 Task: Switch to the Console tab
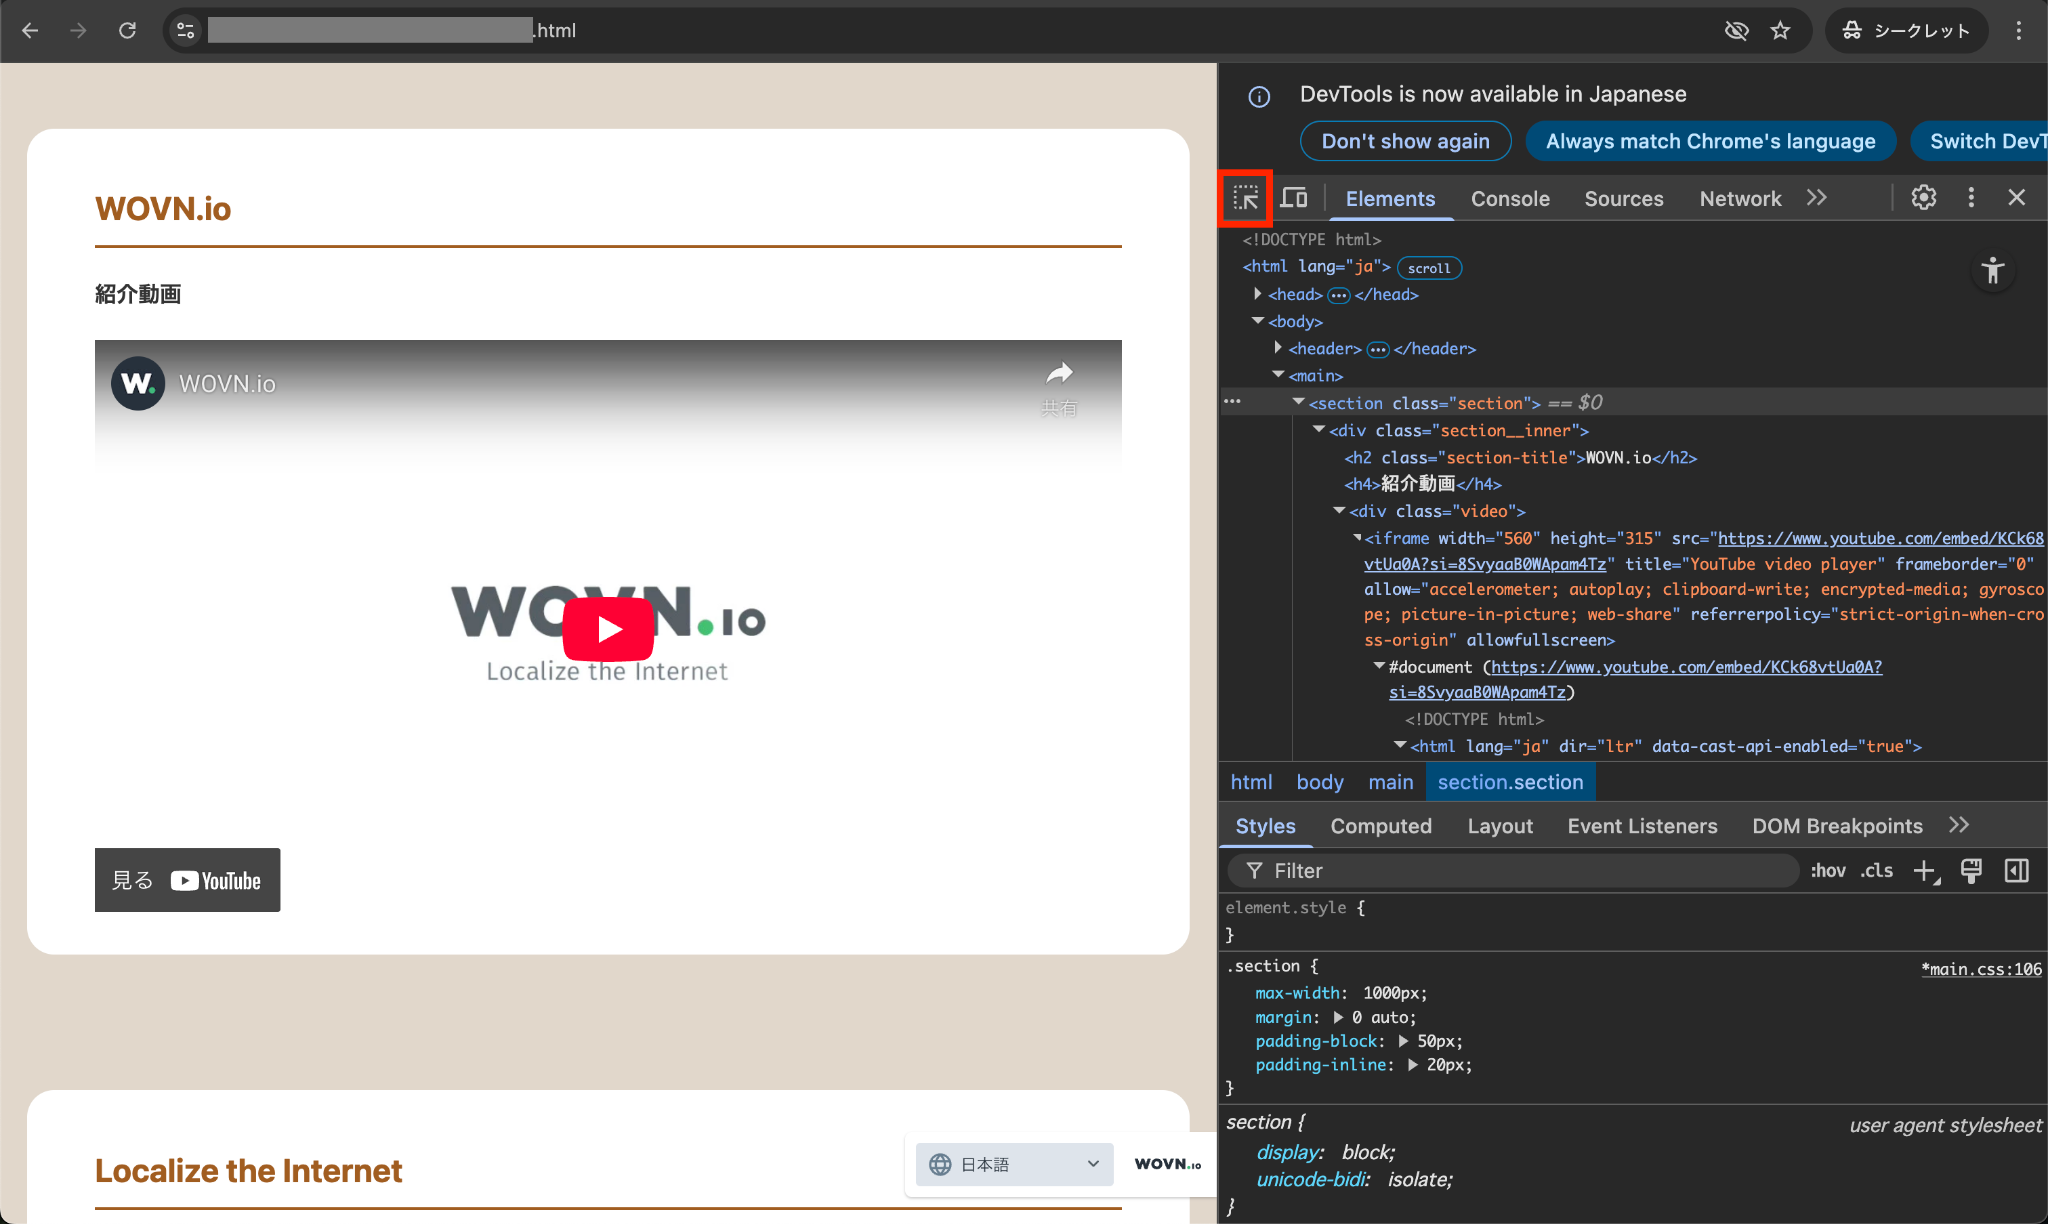tap(1510, 199)
